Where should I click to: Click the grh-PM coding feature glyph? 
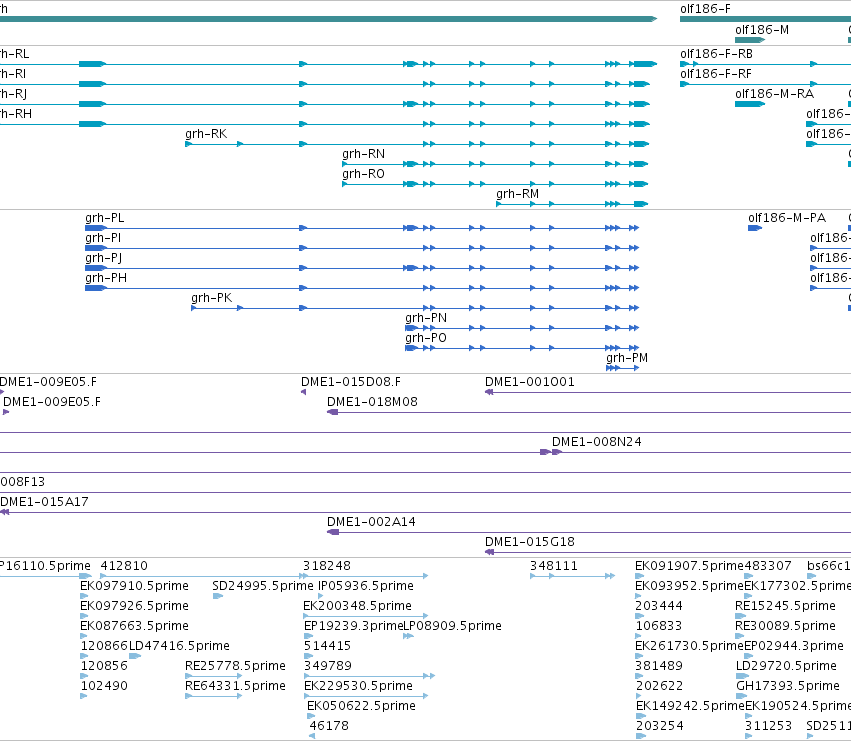(623, 368)
